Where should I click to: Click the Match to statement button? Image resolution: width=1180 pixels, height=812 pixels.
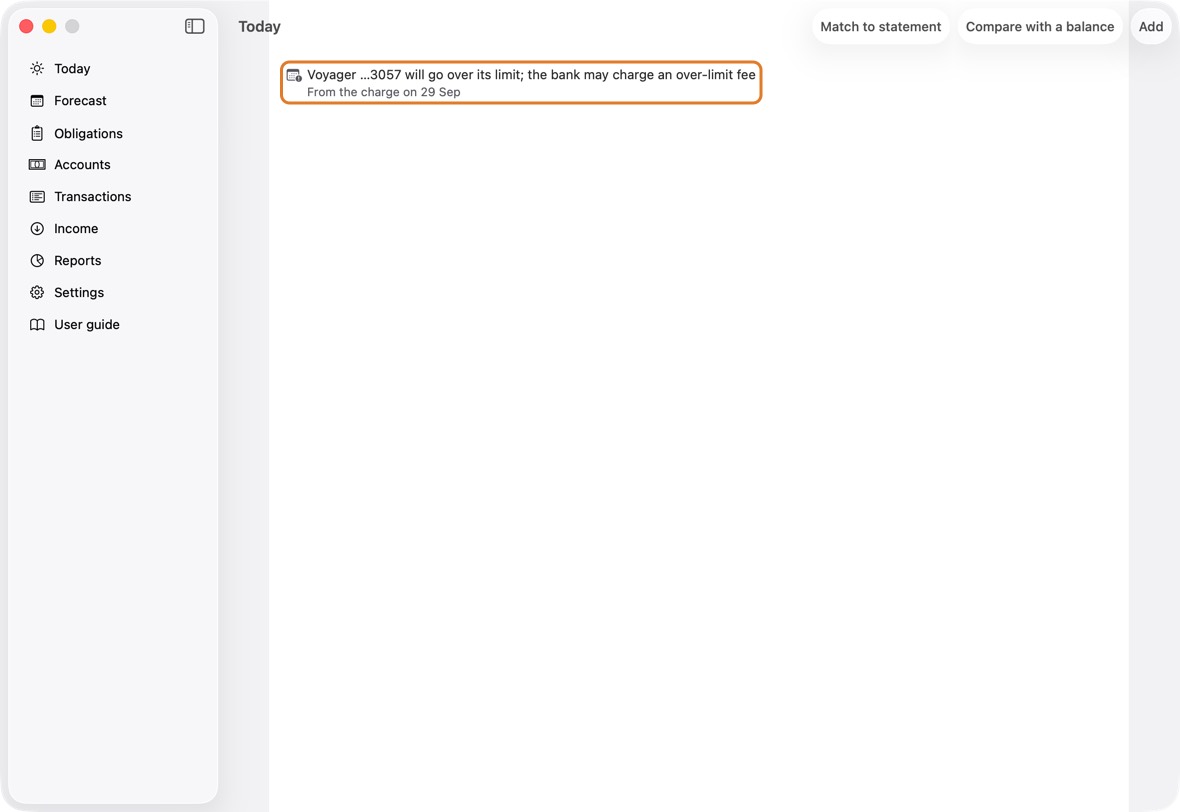[x=880, y=26]
